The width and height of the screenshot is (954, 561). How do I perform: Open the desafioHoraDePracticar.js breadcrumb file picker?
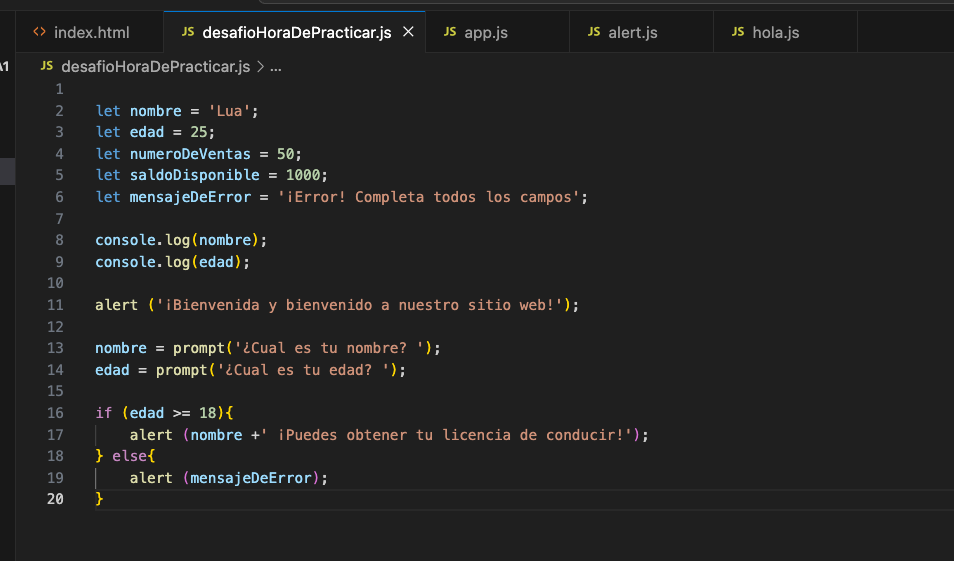(x=155, y=67)
